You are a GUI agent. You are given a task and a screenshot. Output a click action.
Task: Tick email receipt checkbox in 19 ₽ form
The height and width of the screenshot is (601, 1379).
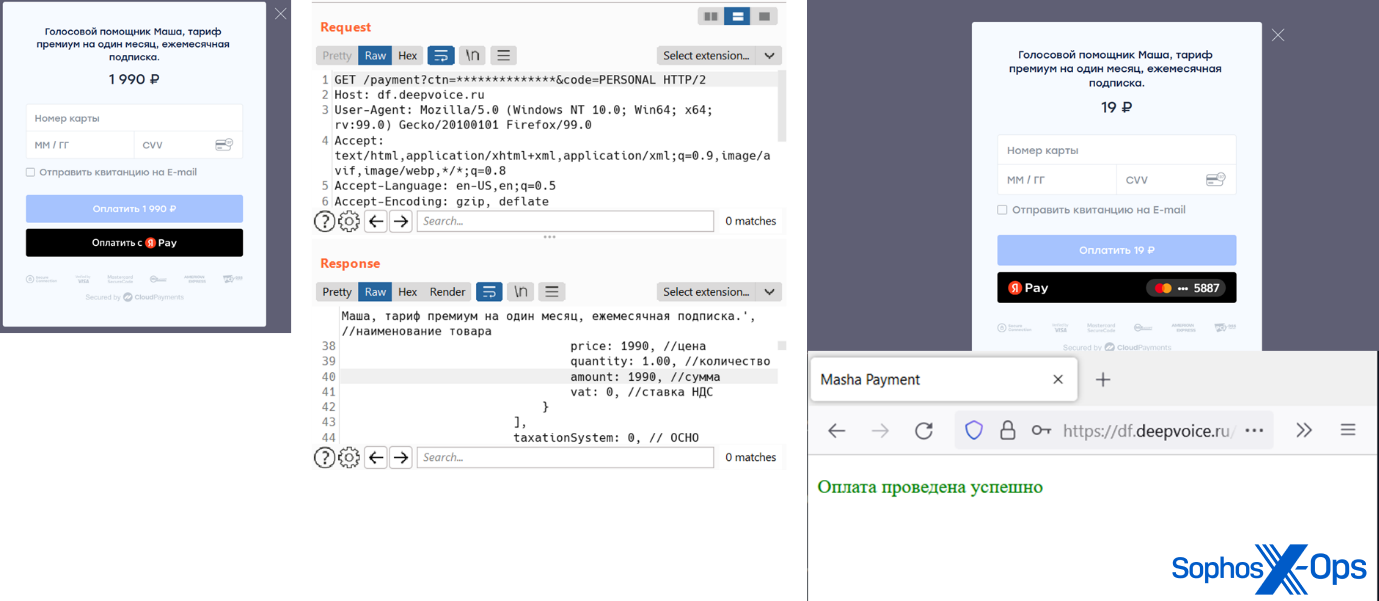tap(1002, 210)
